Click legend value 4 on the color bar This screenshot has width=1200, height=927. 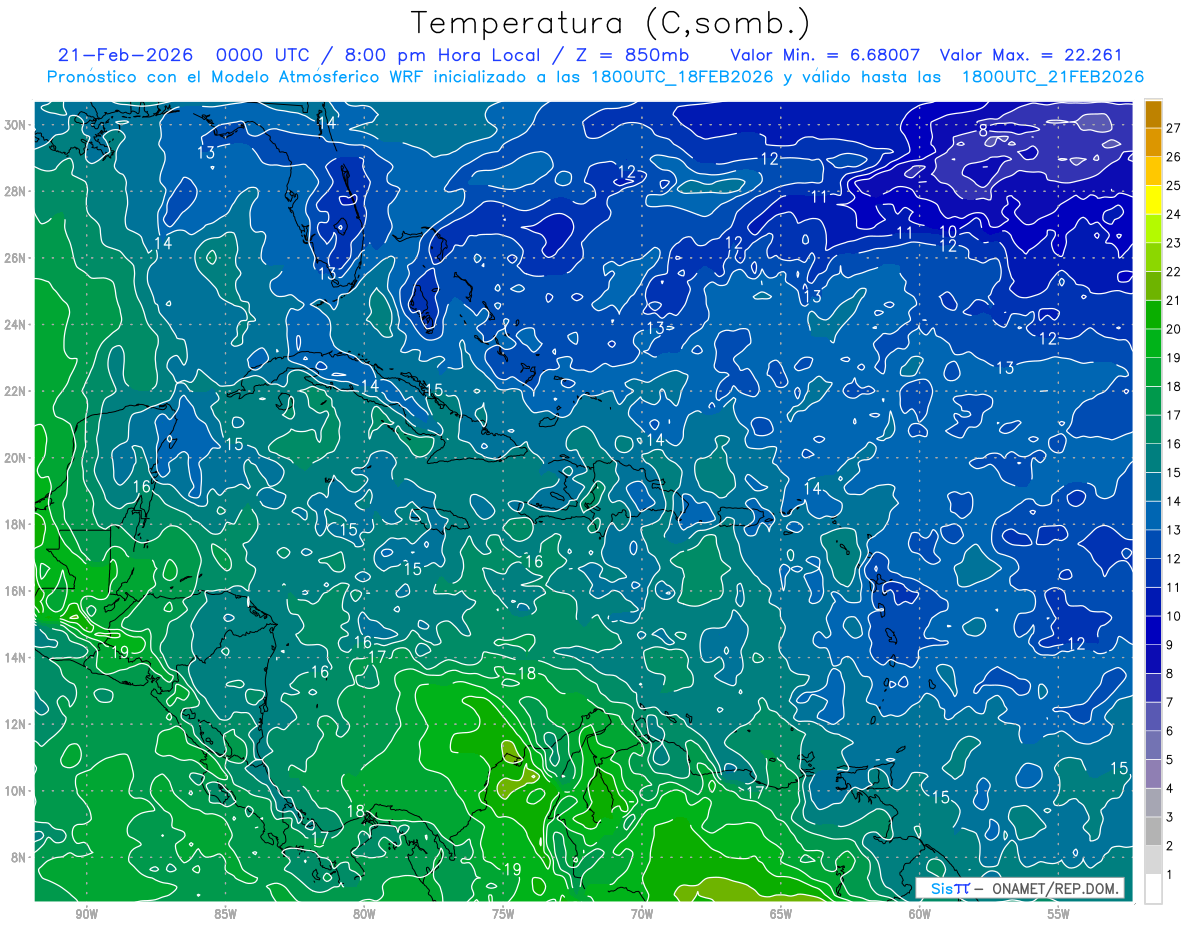1170,788
